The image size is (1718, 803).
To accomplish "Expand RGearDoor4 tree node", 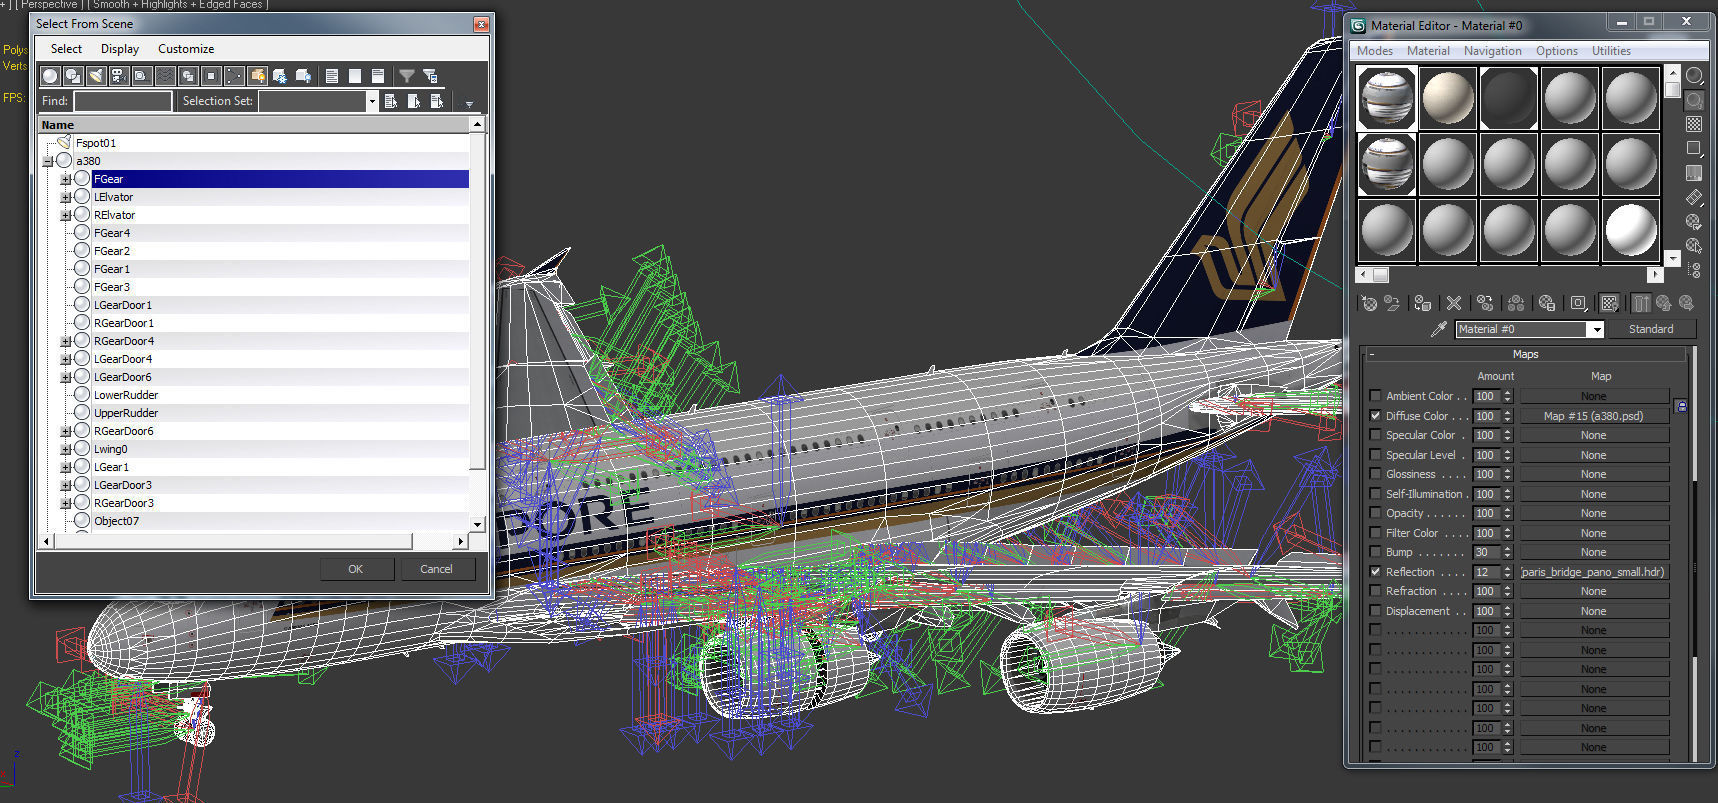I will pyautogui.click(x=66, y=341).
